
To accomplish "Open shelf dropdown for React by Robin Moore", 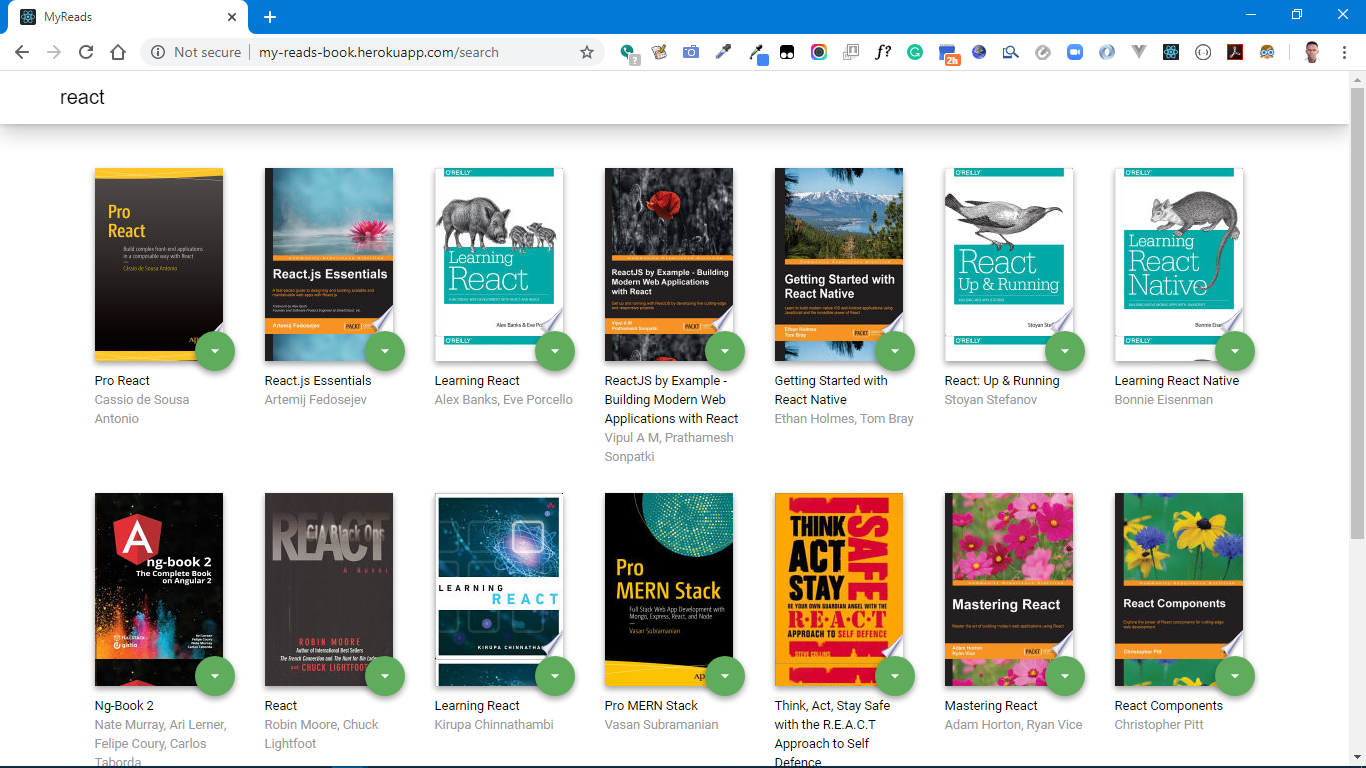I will coord(385,676).
